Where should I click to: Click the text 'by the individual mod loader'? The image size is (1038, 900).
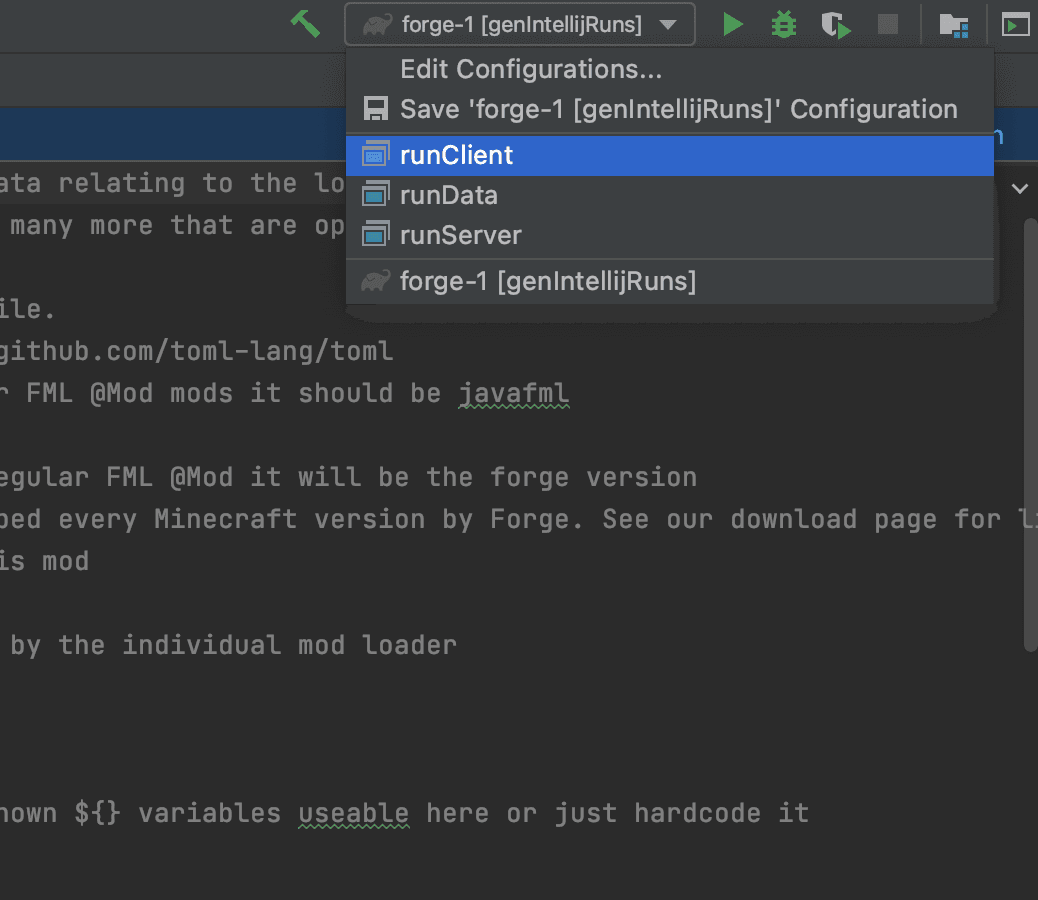[x=234, y=645]
